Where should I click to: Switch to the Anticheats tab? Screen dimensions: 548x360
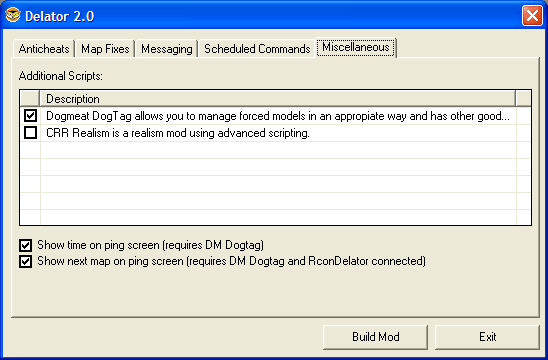tap(44, 49)
